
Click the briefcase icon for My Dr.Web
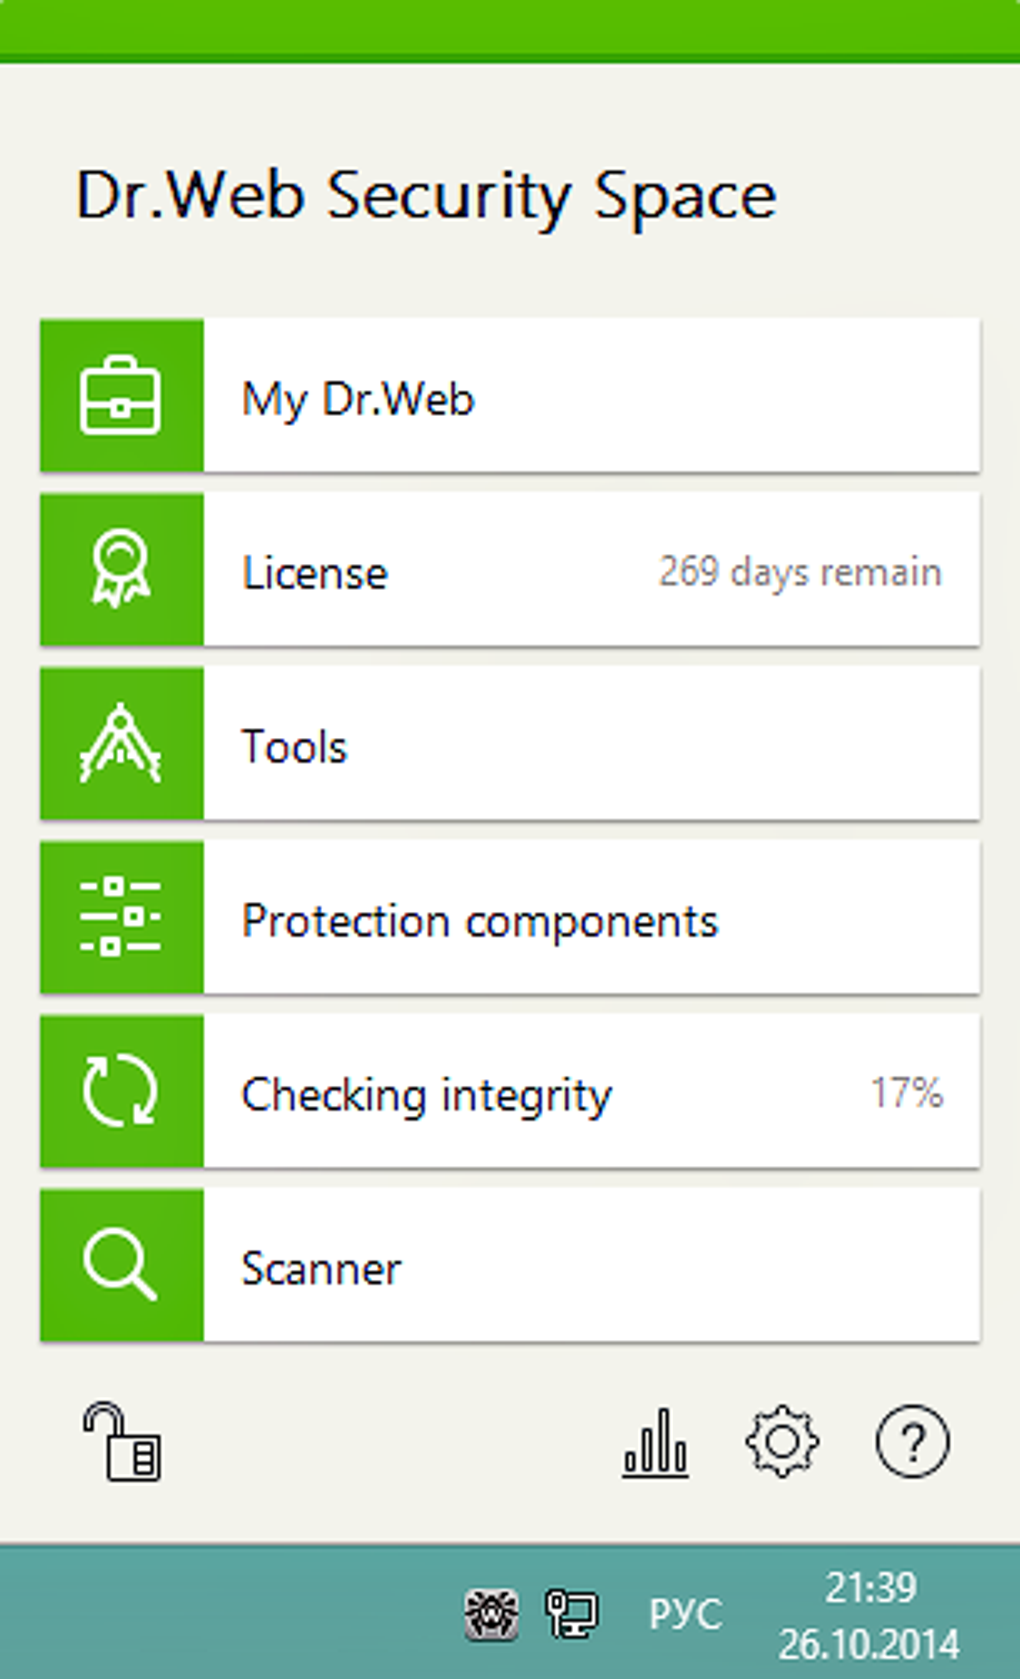pyautogui.click(x=121, y=396)
